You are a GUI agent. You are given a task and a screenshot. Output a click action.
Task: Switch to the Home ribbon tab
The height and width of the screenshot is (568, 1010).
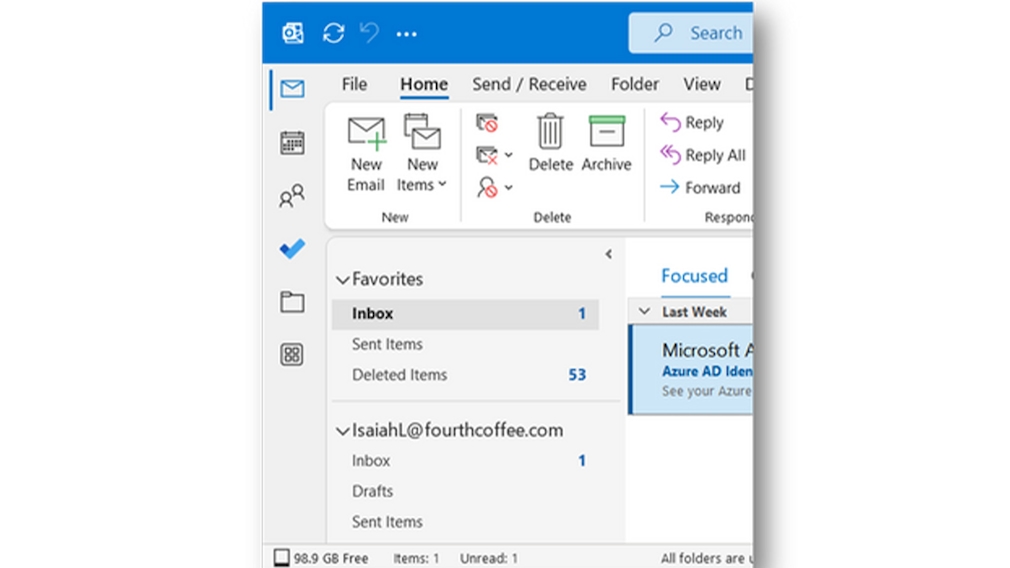tap(424, 84)
